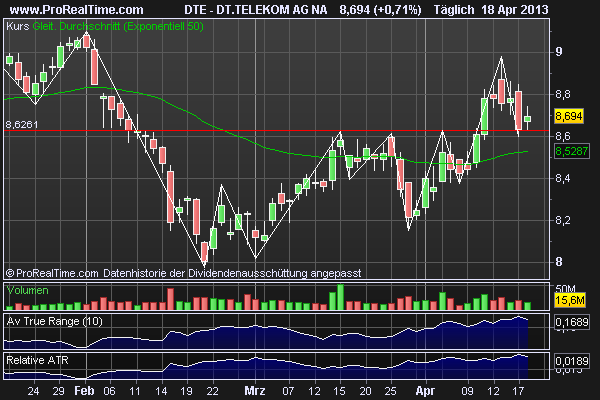
Task: Click the Av True Range (10) label
Action: [54, 321]
